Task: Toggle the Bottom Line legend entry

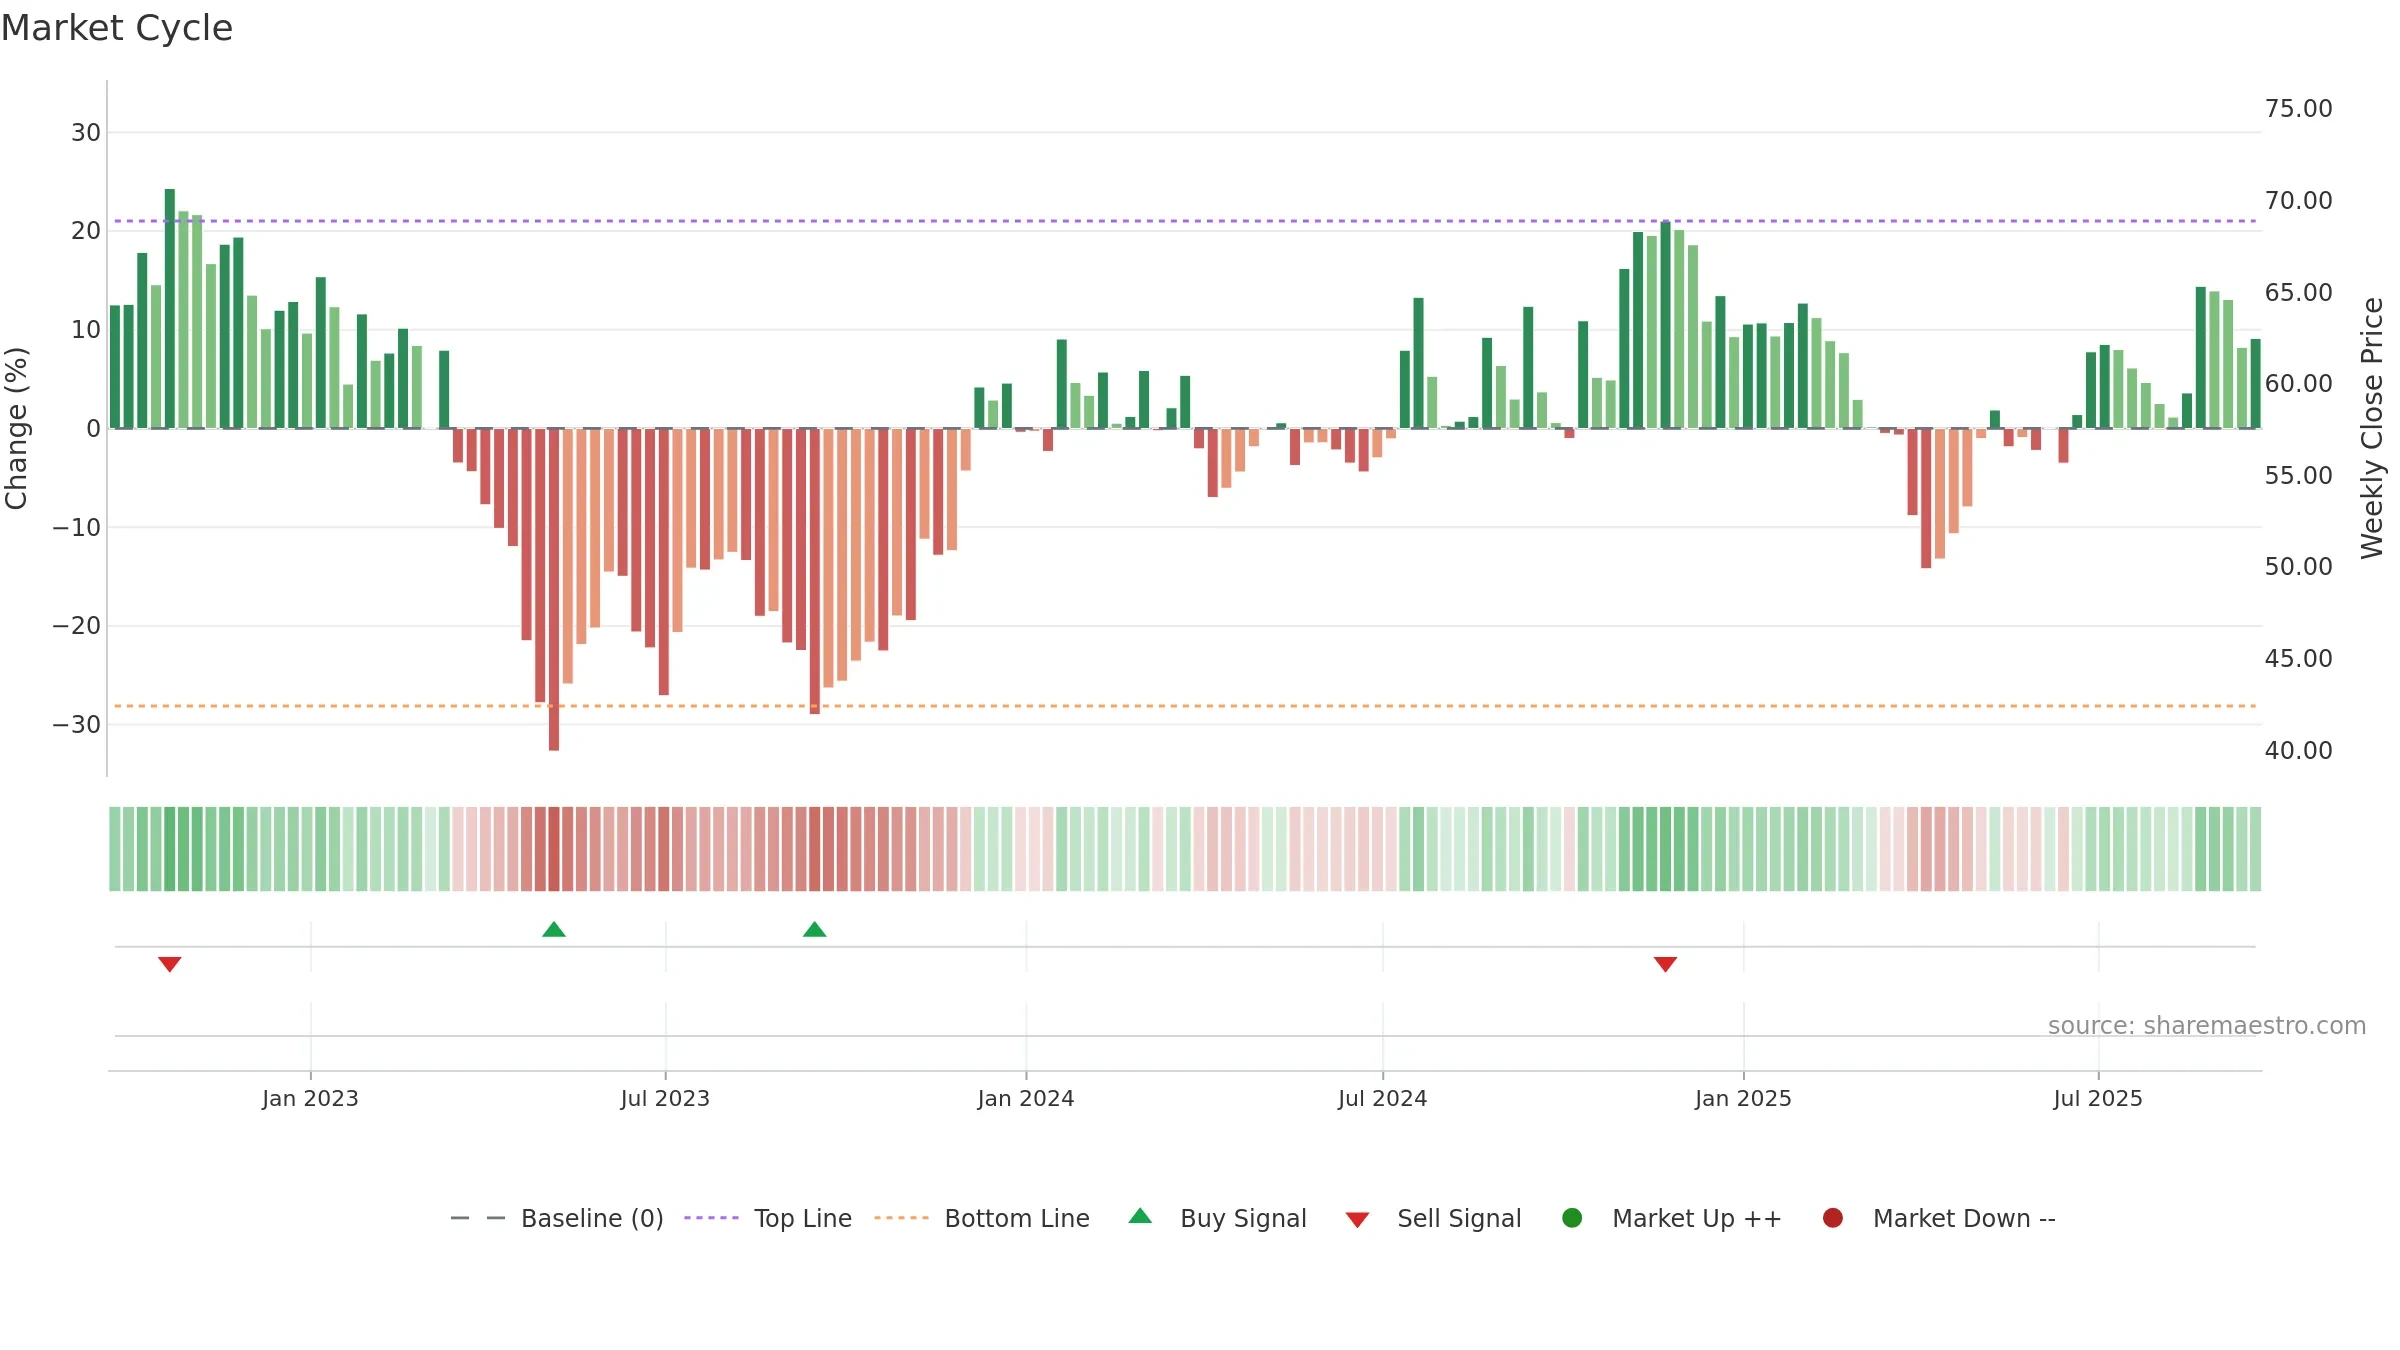Action: 982,1218
